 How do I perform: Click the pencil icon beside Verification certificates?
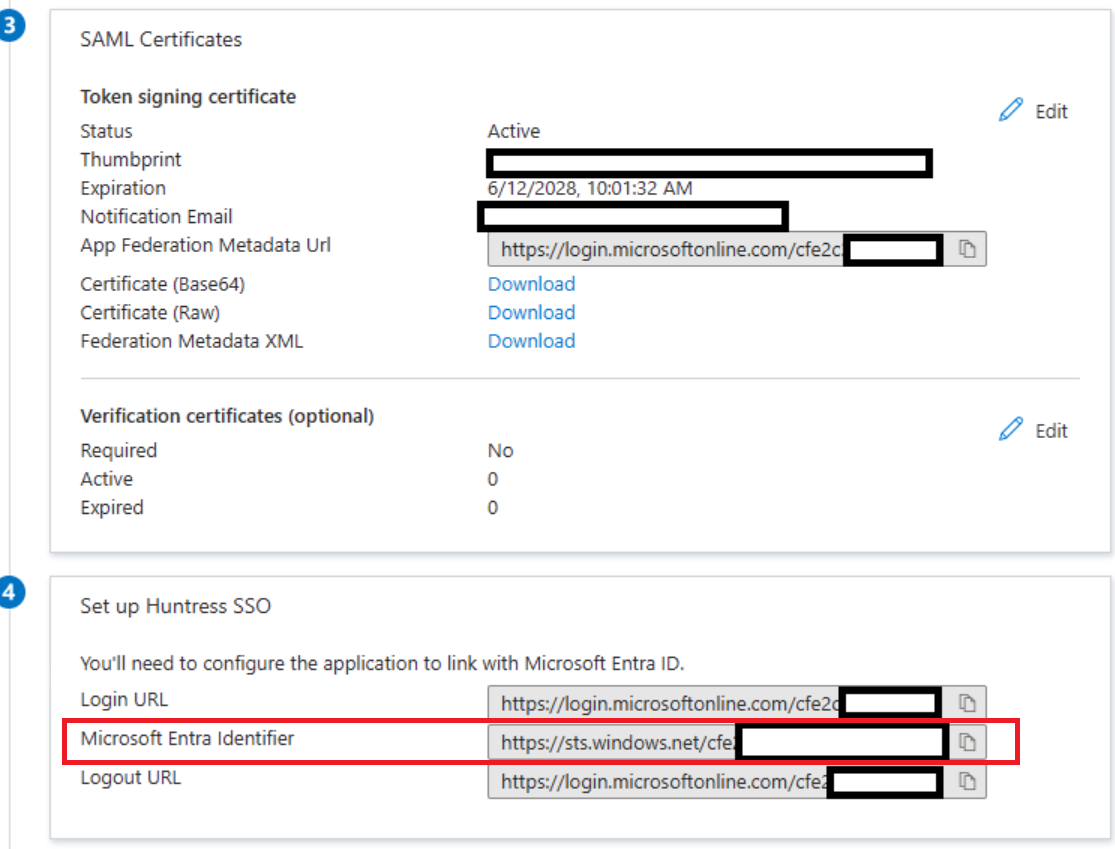pyautogui.click(x=1012, y=430)
